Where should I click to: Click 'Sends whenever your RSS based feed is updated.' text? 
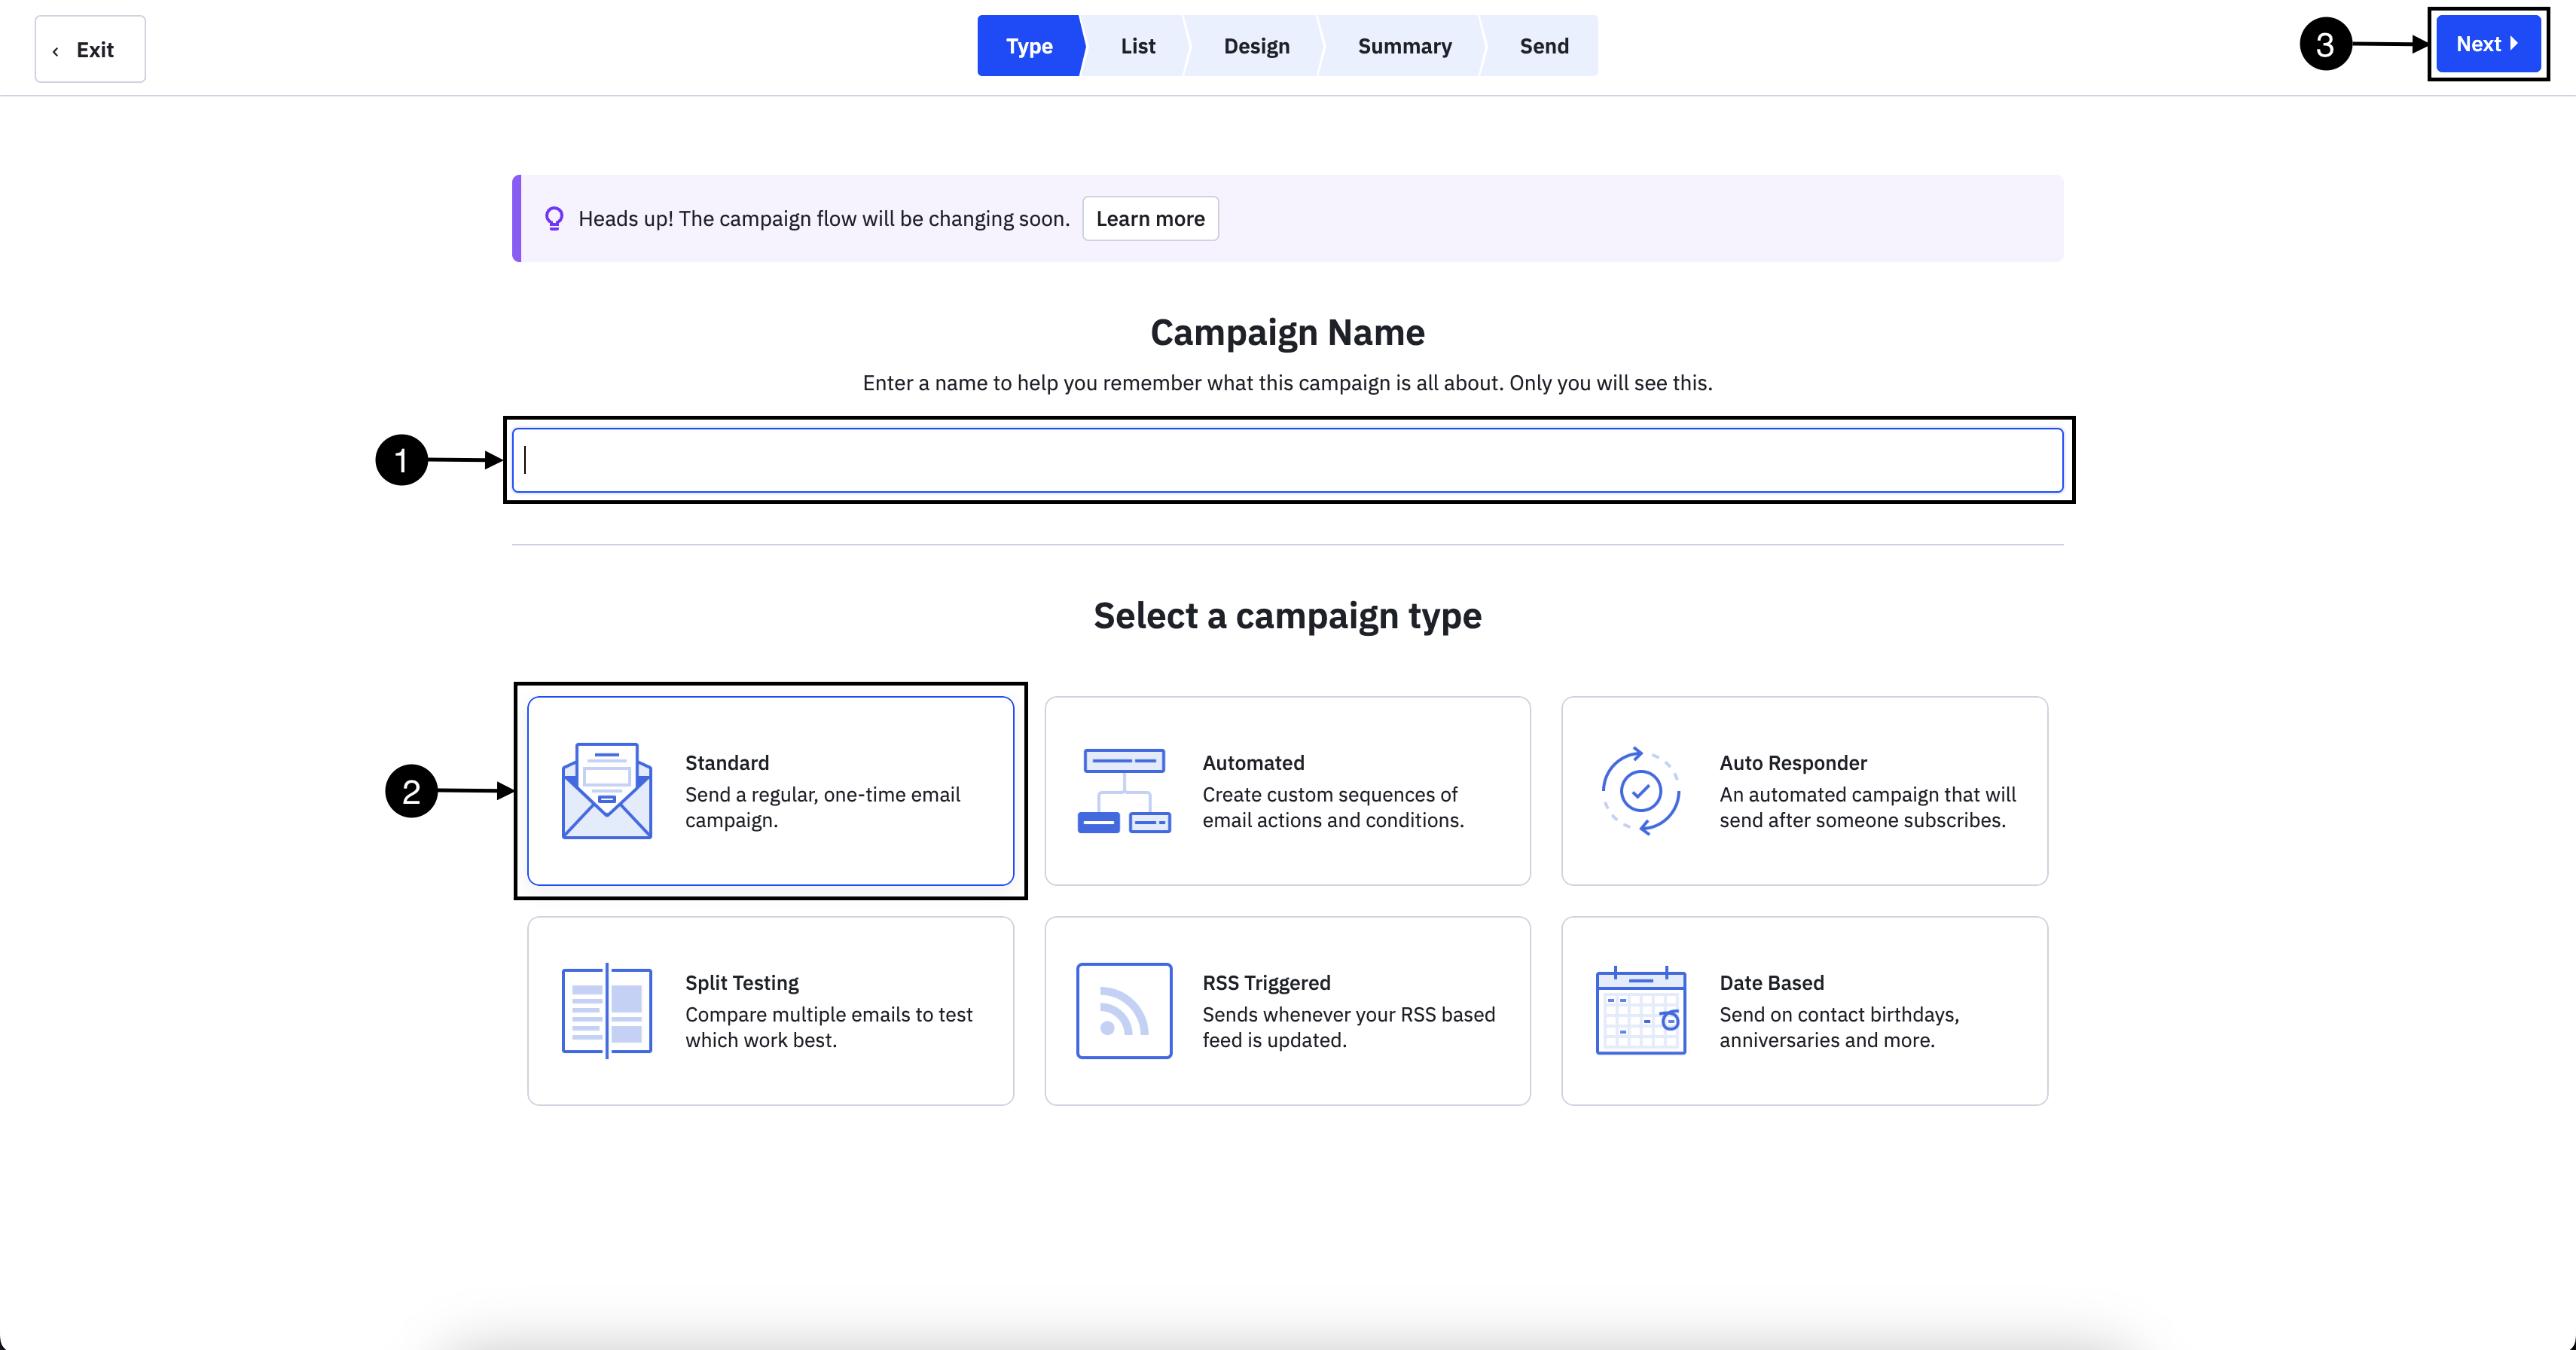click(1348, 1027)
